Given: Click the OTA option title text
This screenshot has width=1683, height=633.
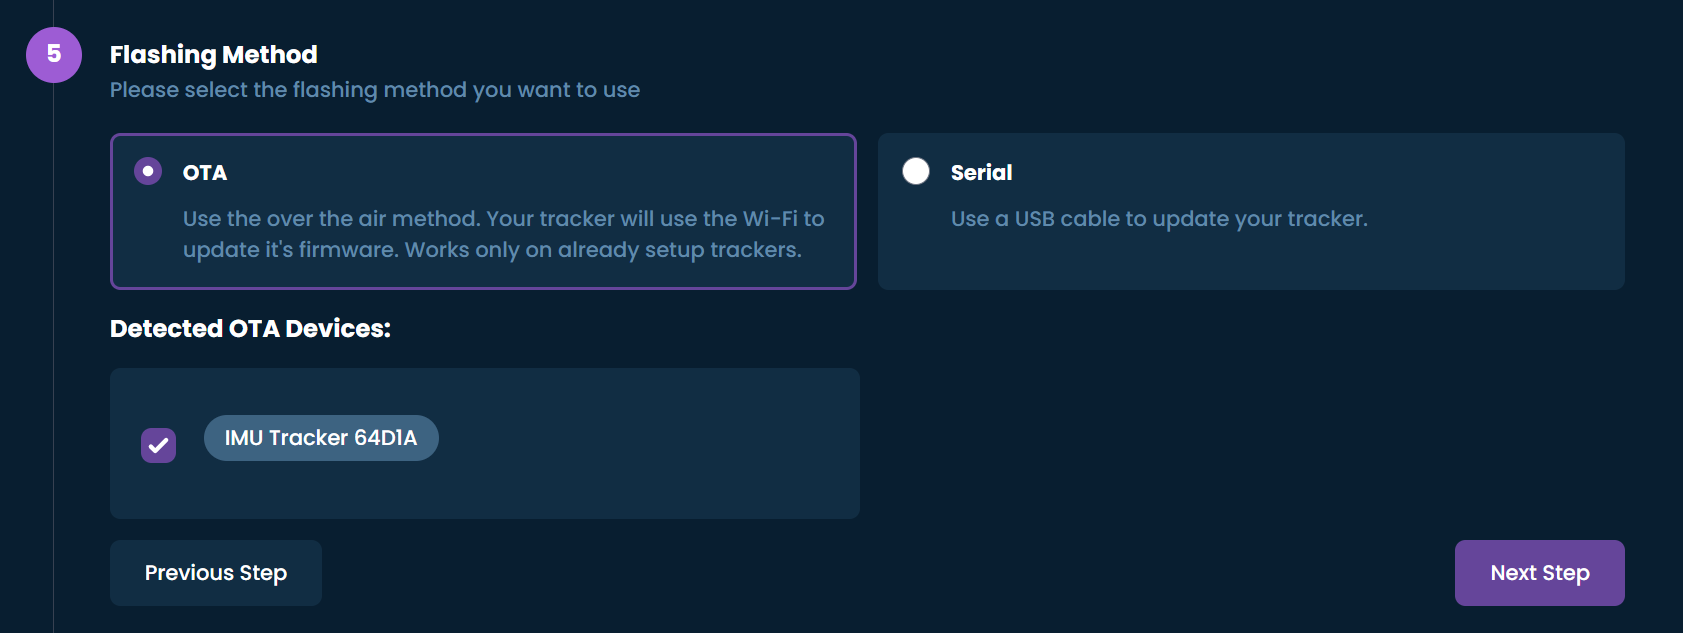Looking at the screenshot, I should (205, 173).
